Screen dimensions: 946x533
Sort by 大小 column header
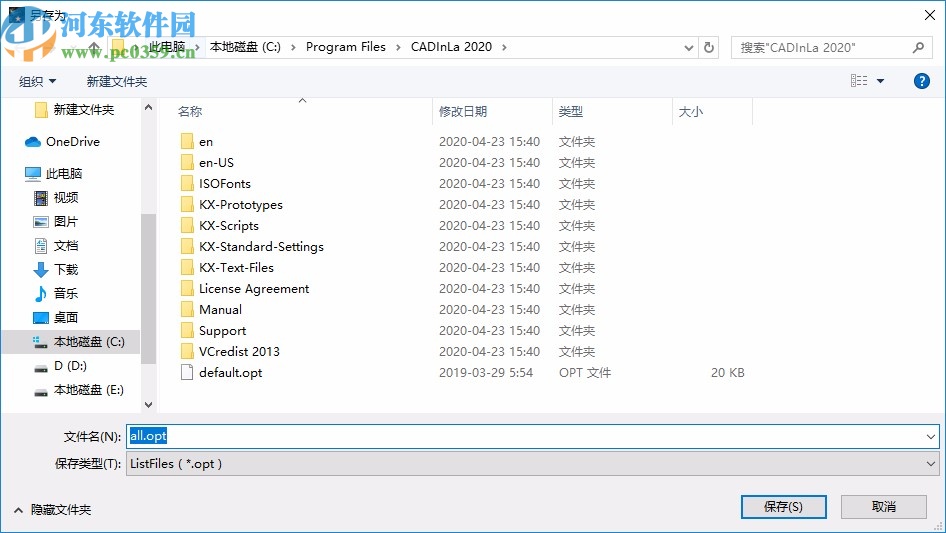(691, 112)
